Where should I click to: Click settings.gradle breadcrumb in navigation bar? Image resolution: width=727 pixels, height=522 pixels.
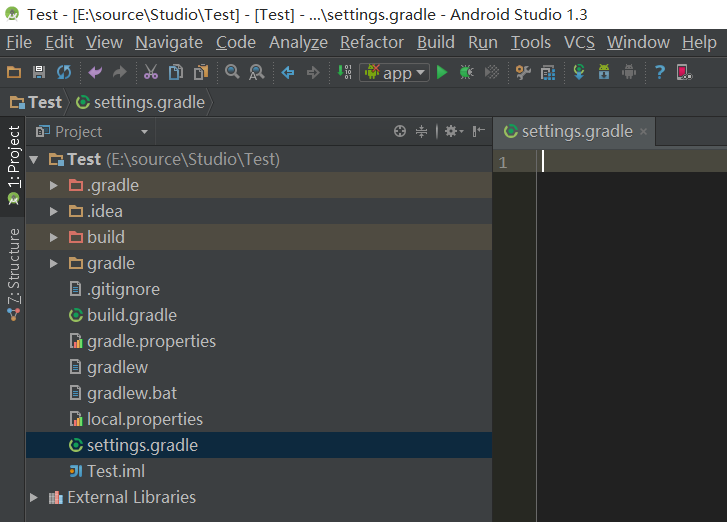140,102
